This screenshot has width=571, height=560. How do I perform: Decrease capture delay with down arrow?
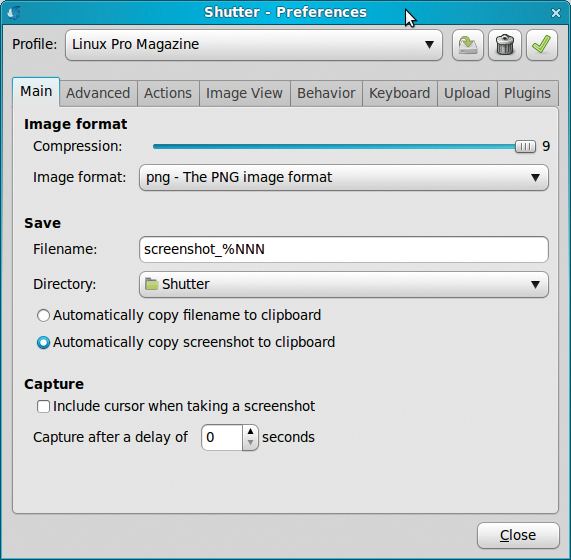tap(250, 443)
